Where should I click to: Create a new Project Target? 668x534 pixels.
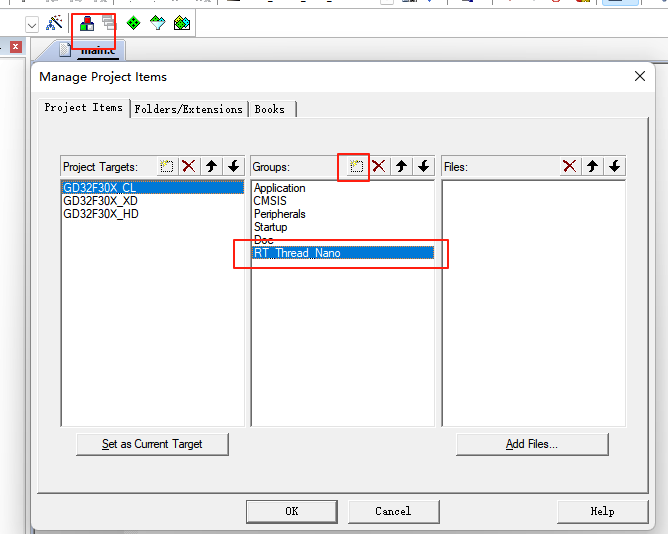(x=167, y=166)
